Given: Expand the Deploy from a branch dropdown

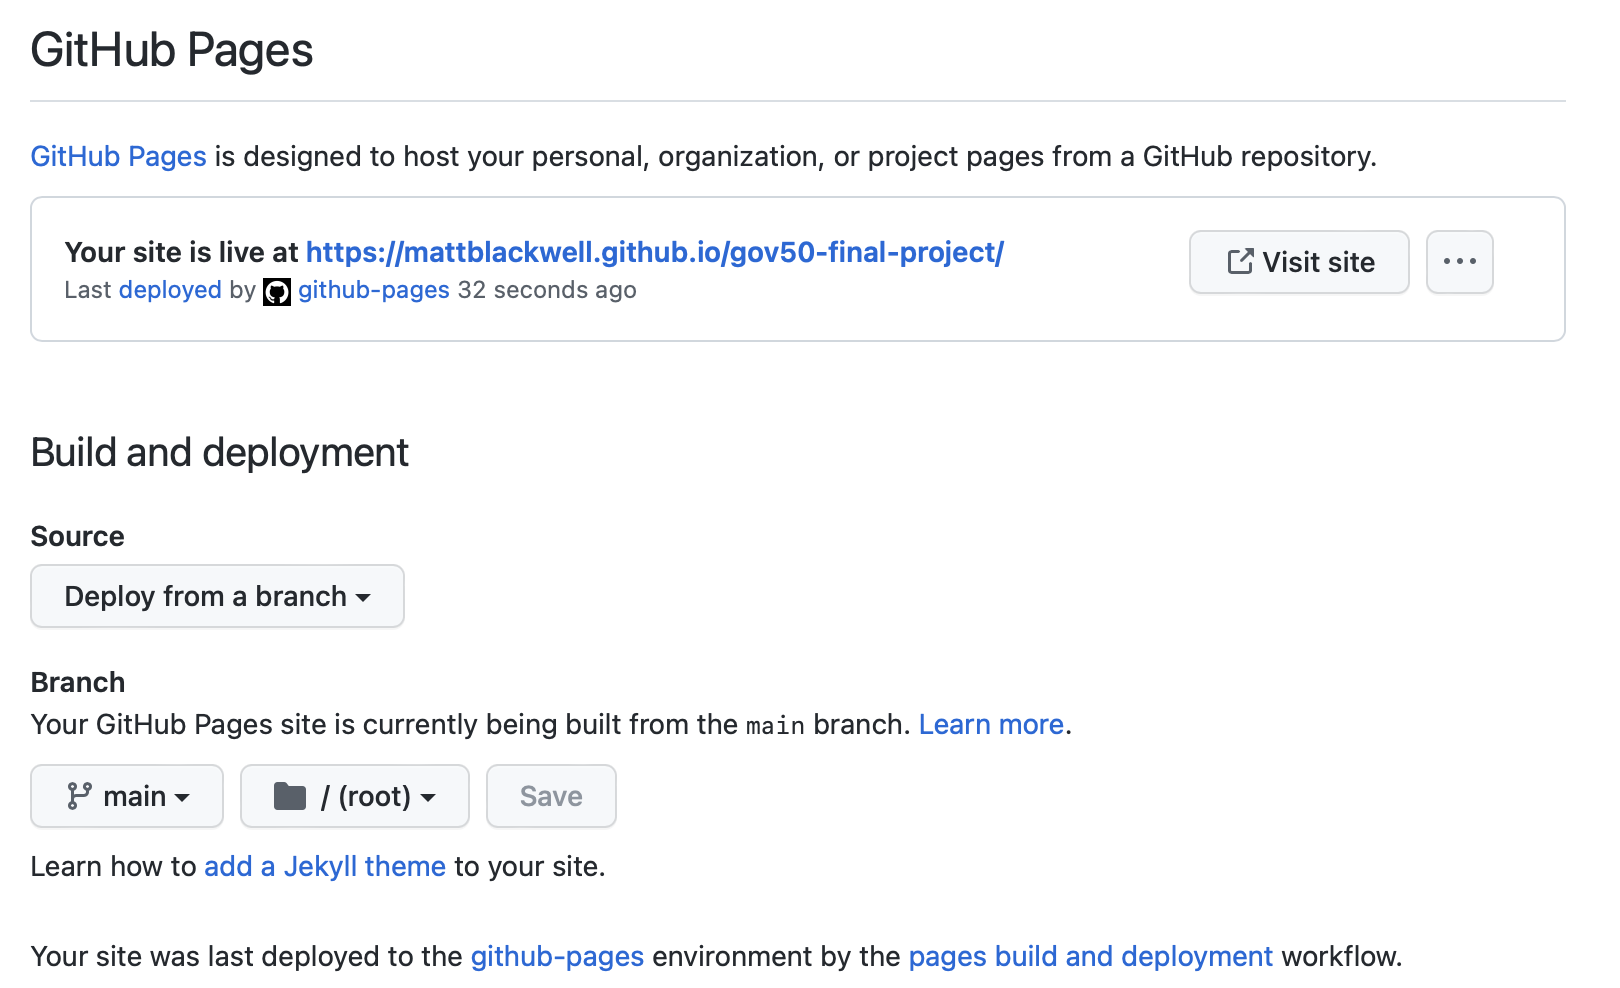Looking at the screenshot, I should point(217,596).
